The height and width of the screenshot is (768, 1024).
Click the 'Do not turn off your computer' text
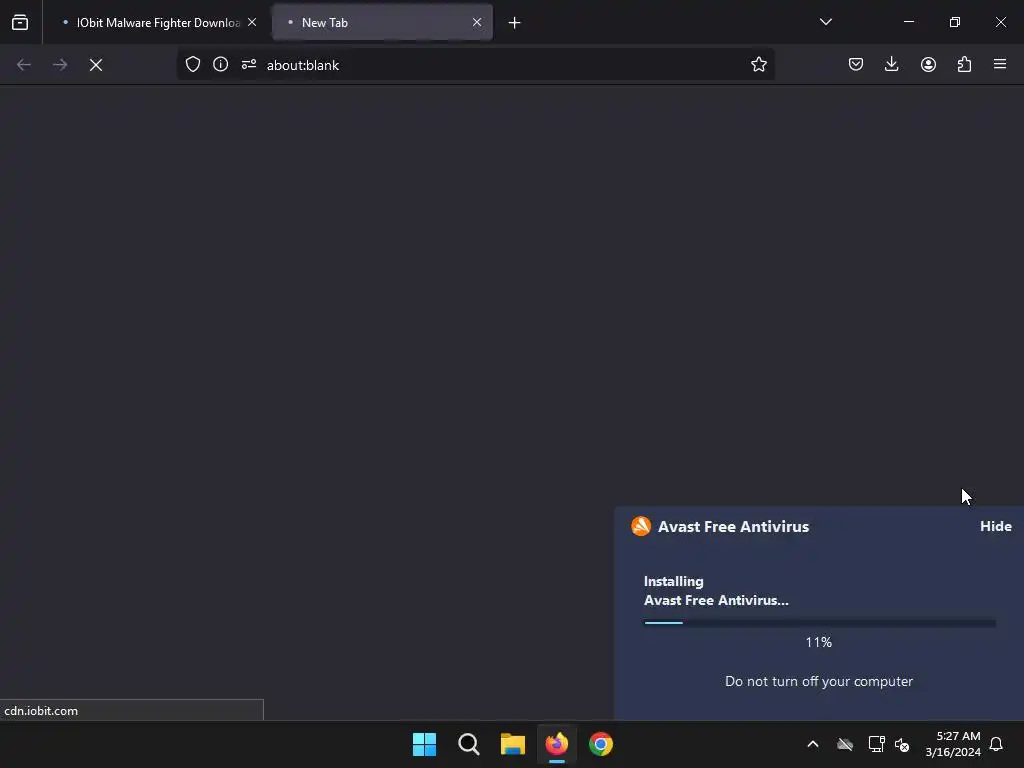point(819,681)
